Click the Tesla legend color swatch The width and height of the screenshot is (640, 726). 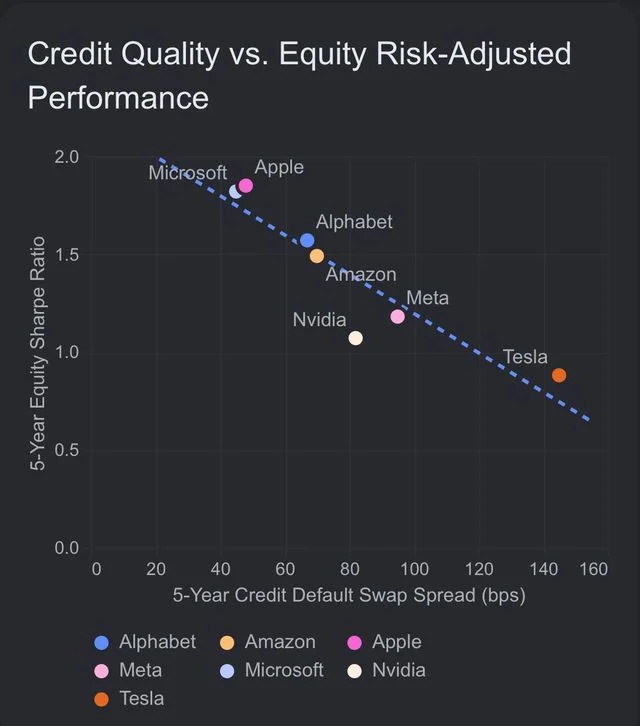[101, 699]
